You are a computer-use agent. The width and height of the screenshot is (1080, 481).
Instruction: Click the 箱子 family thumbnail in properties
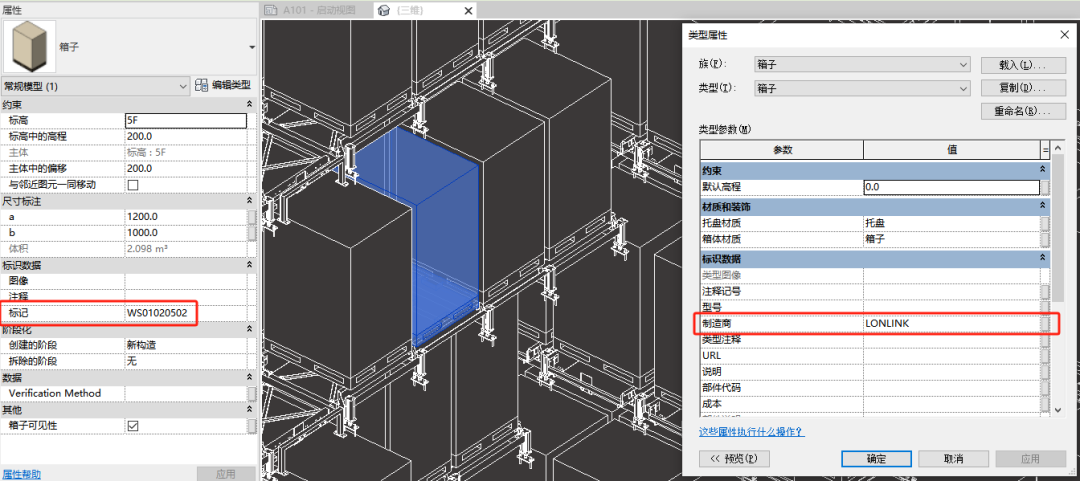(30, 45)
